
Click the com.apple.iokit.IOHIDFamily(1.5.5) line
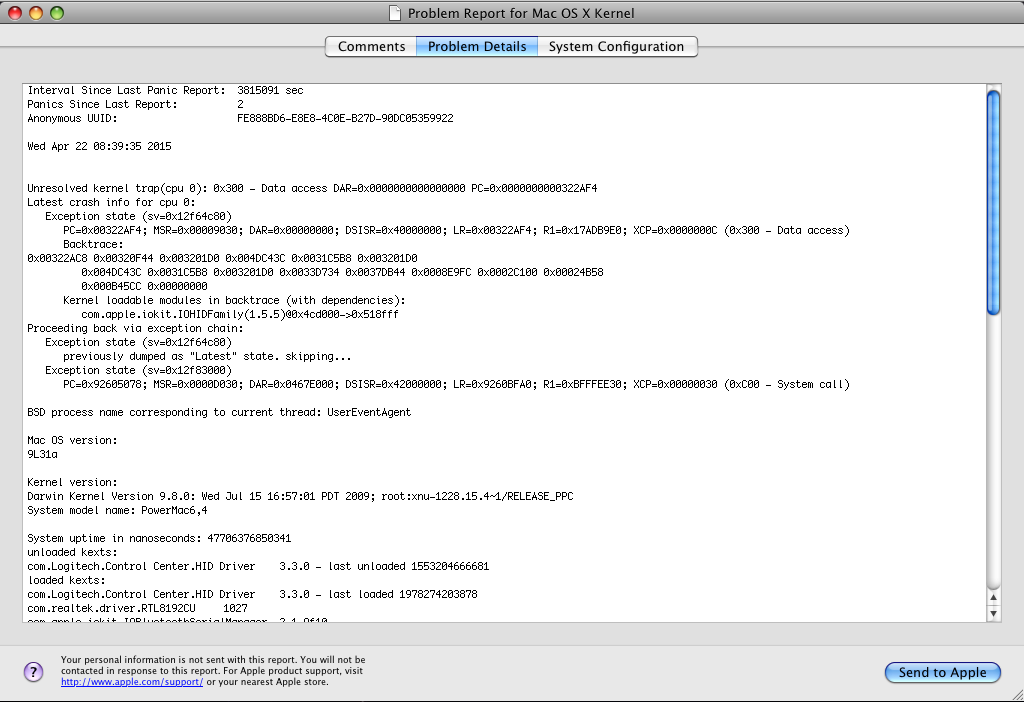tap(240, 314)
